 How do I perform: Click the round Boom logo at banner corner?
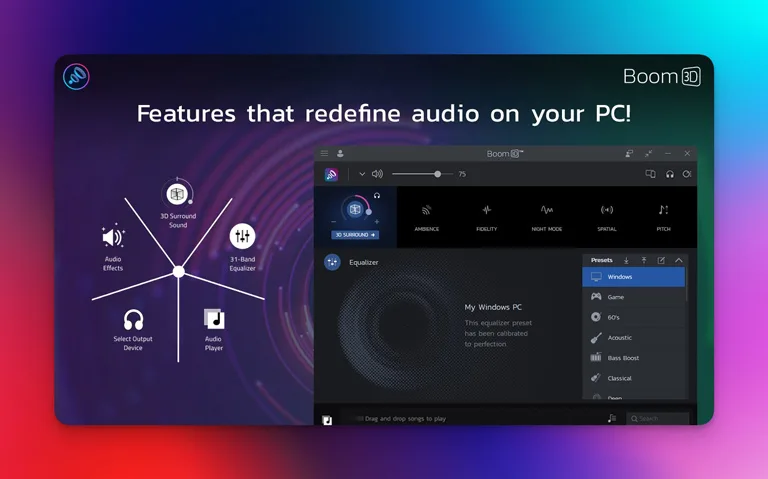coord(76,77)
